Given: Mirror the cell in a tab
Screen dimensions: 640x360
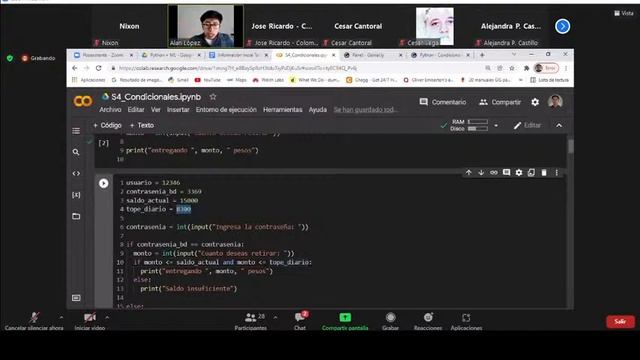Looking at the screenshot, I should click(x=531, y=173).
